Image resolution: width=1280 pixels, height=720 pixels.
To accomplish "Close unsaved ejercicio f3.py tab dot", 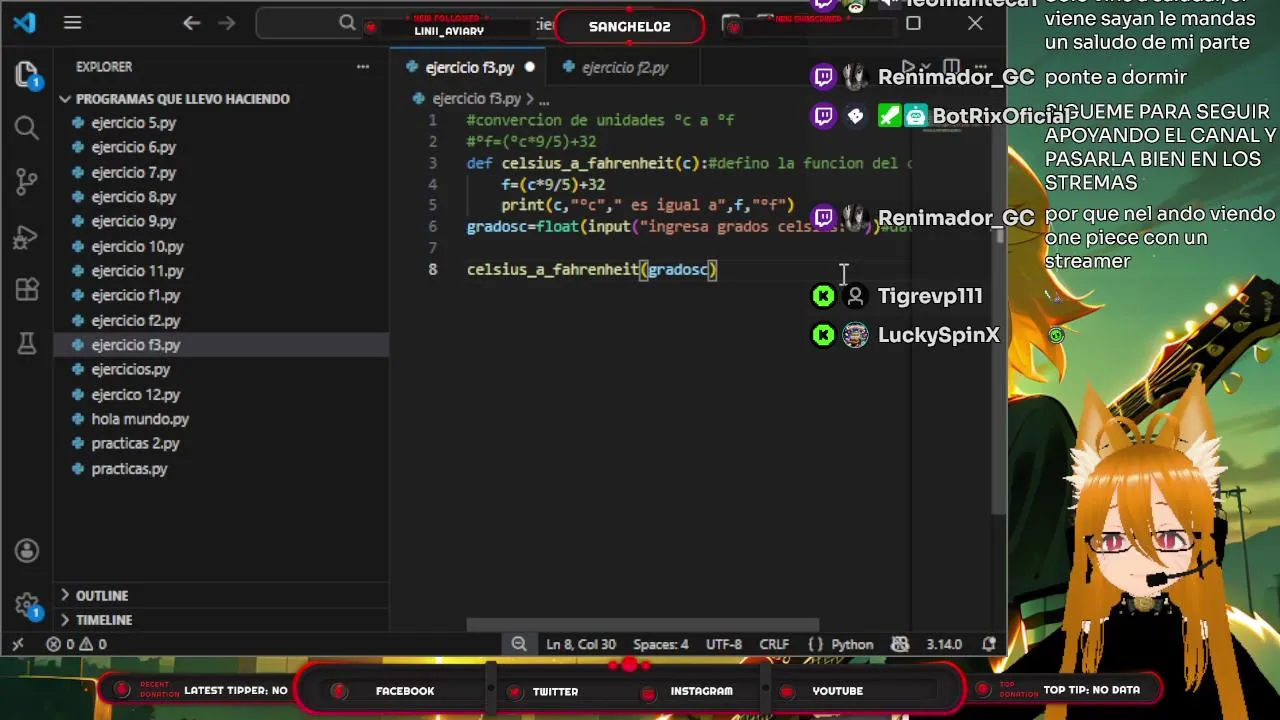I will 529,68.
